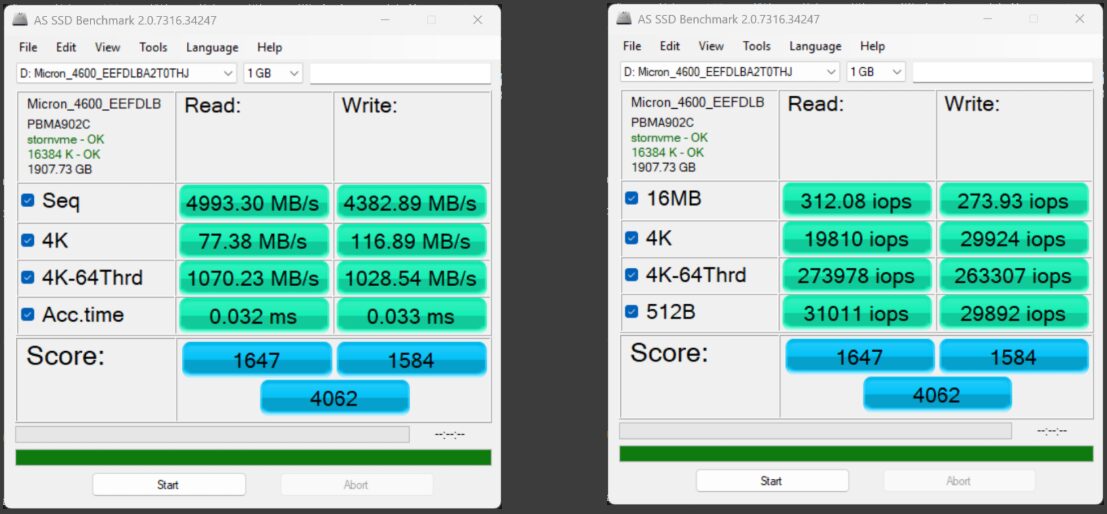Image resolution: width=1107 pixels, height=514 pixels.
Task: Disable the 16MB test checkbox
Action: click(632, 198)
